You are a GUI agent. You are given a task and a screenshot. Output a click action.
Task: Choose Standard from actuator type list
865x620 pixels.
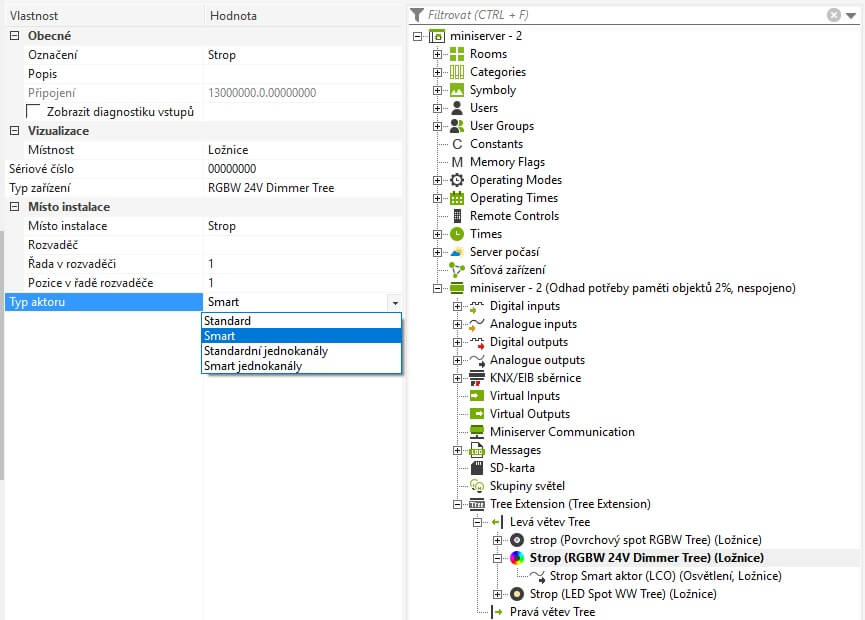[x=227, y=321]
